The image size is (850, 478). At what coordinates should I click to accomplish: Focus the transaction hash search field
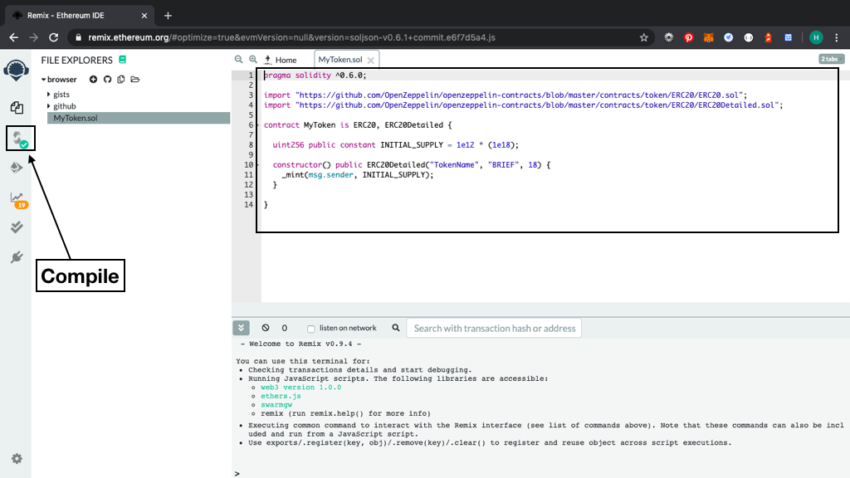[x=495, y=328]
